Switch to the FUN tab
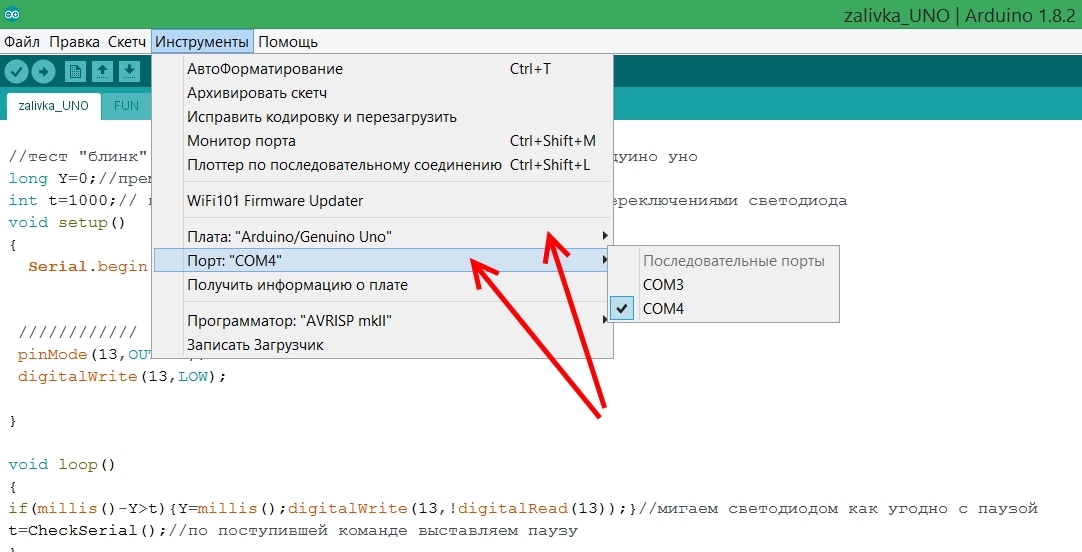The height and width of the screenshot is (552, 1082). click(x=126, y=105)
